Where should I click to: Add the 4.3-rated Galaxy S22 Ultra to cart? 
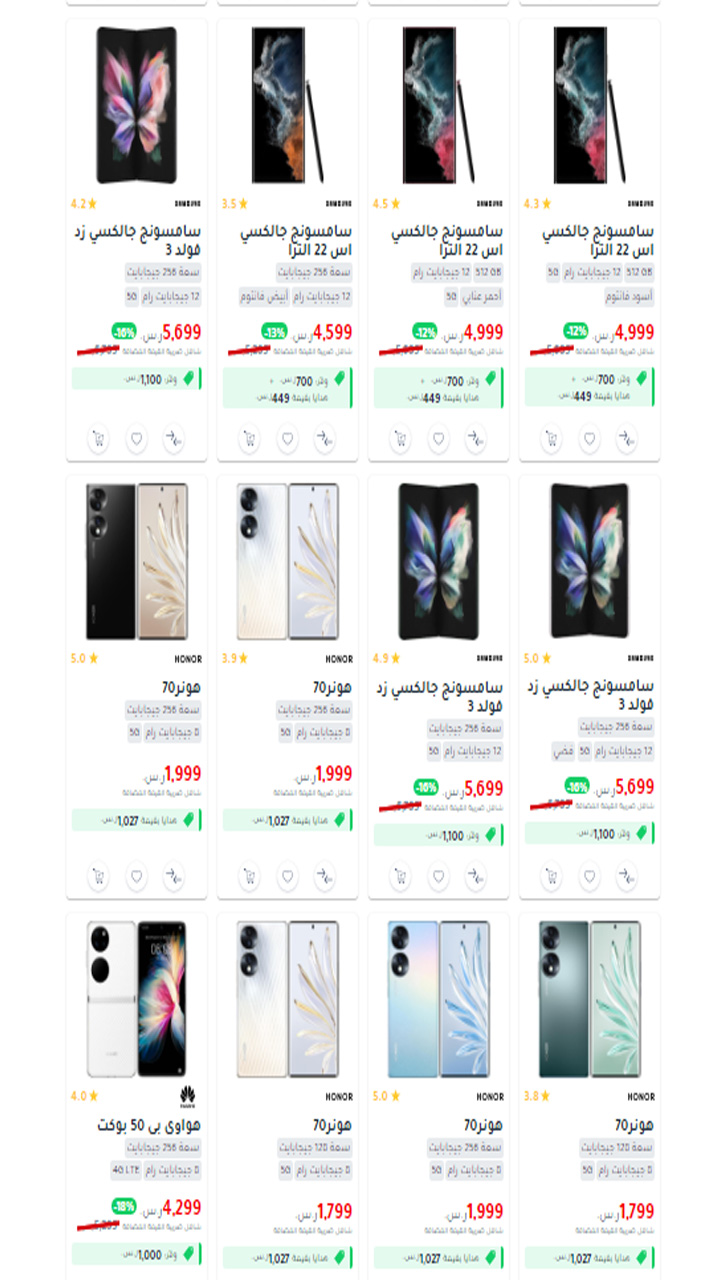click(551, 438)
